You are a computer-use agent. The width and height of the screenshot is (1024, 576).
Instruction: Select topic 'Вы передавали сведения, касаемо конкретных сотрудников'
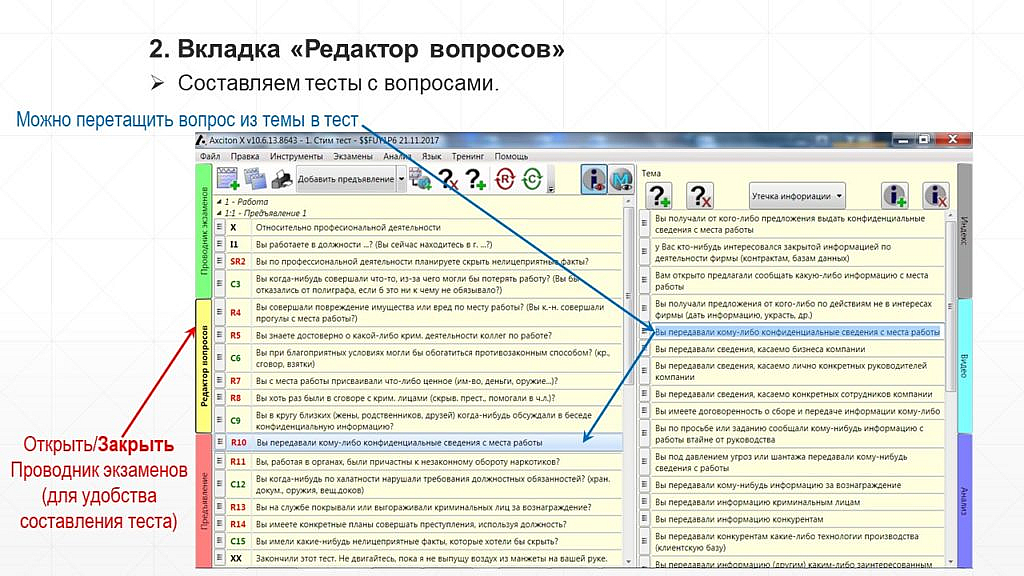click(x=797, y=394)
